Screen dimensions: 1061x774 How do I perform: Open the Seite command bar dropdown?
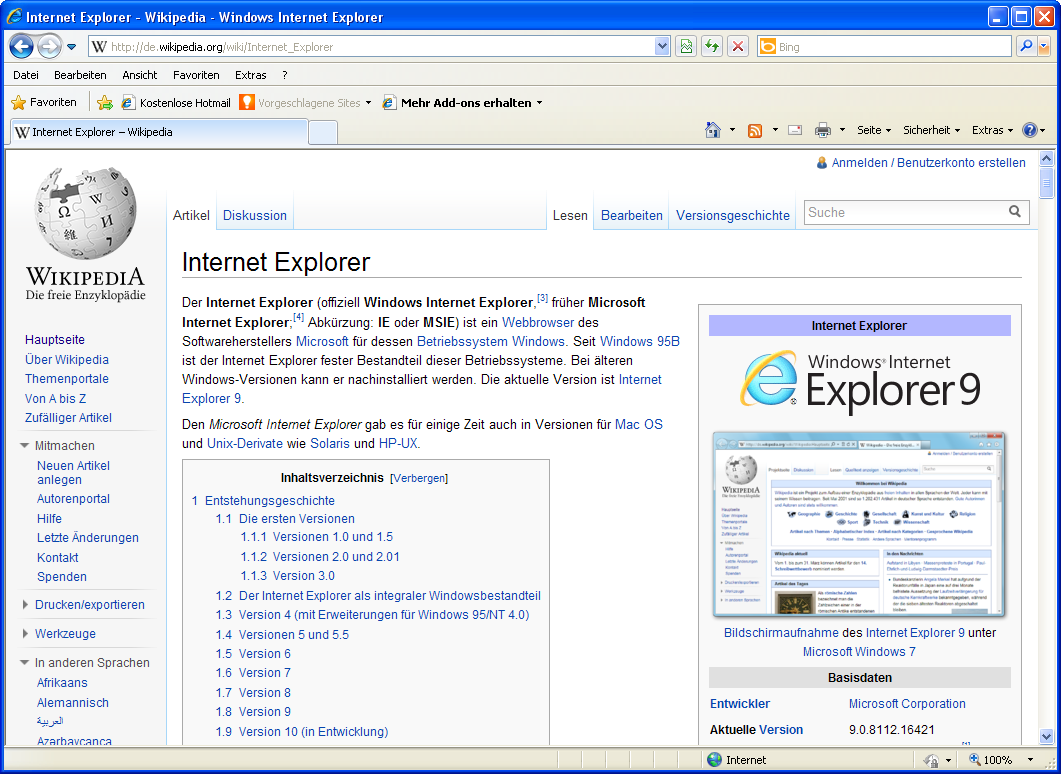click(874, 130)
